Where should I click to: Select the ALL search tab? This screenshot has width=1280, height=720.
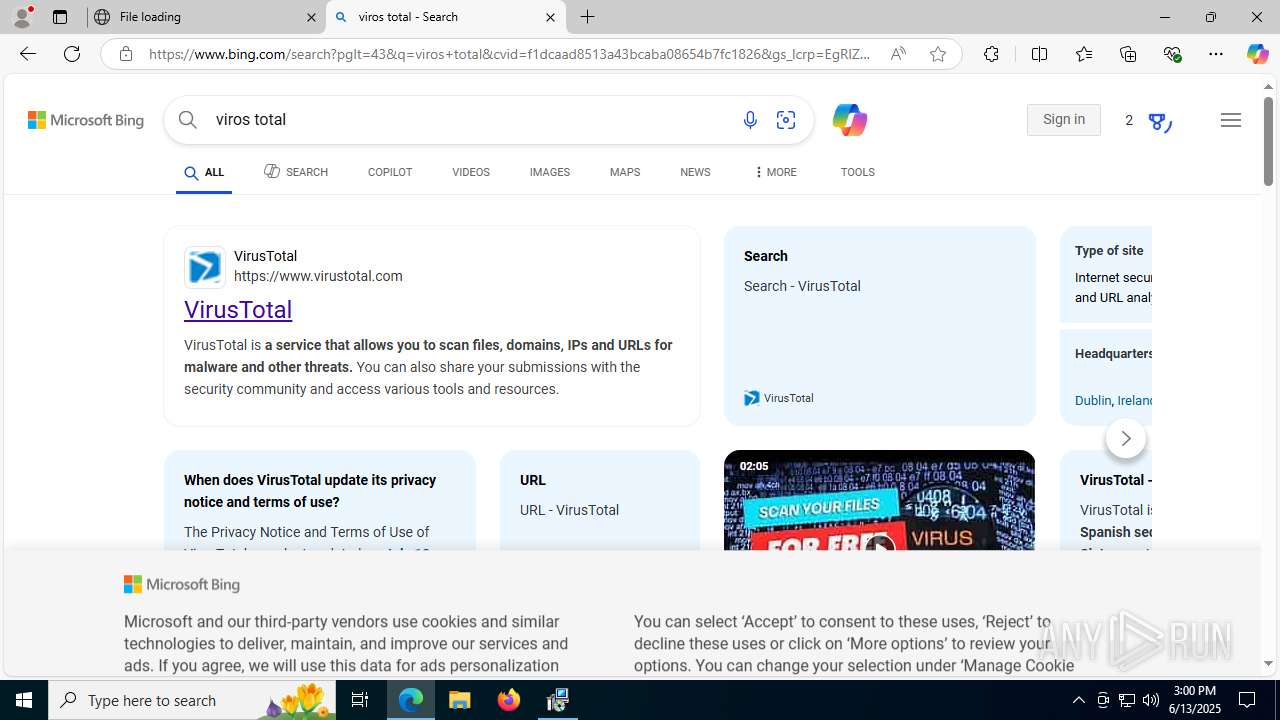pyautogui.click(x=204, y=173)
